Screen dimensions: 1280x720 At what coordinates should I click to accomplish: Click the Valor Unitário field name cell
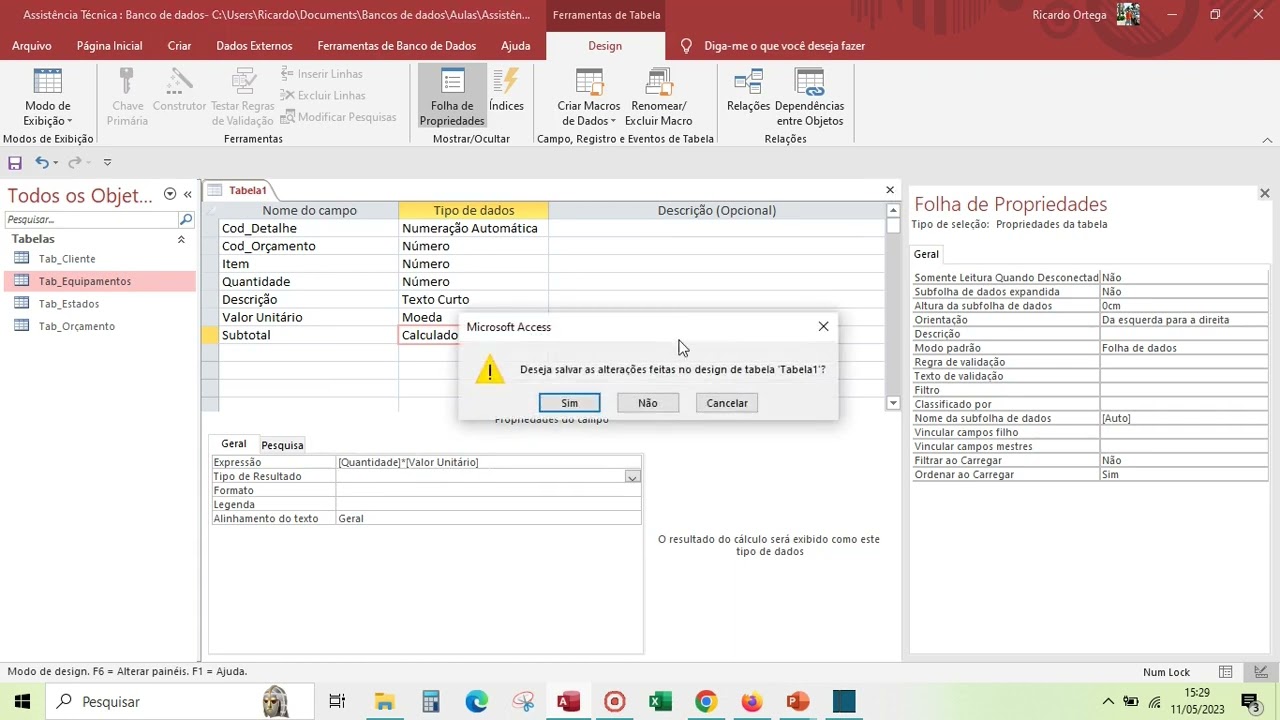click(308, 317)
